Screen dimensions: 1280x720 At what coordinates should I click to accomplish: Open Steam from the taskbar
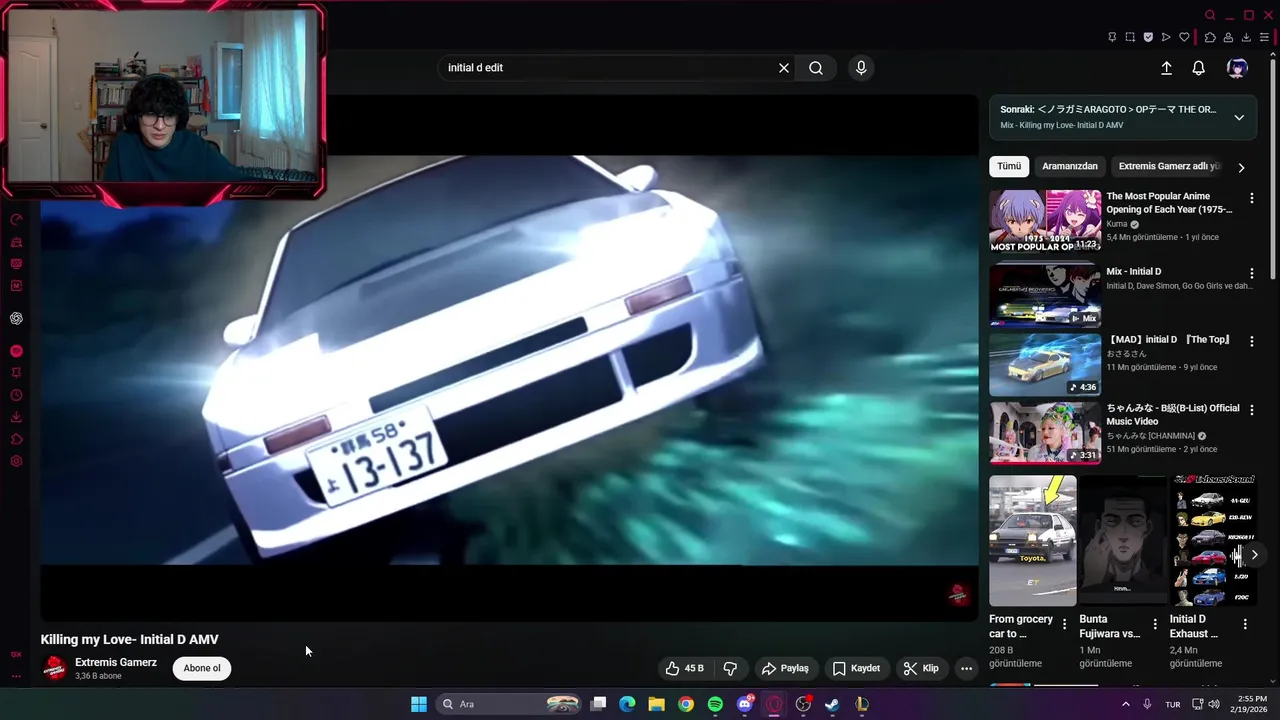tap(832, 704)
